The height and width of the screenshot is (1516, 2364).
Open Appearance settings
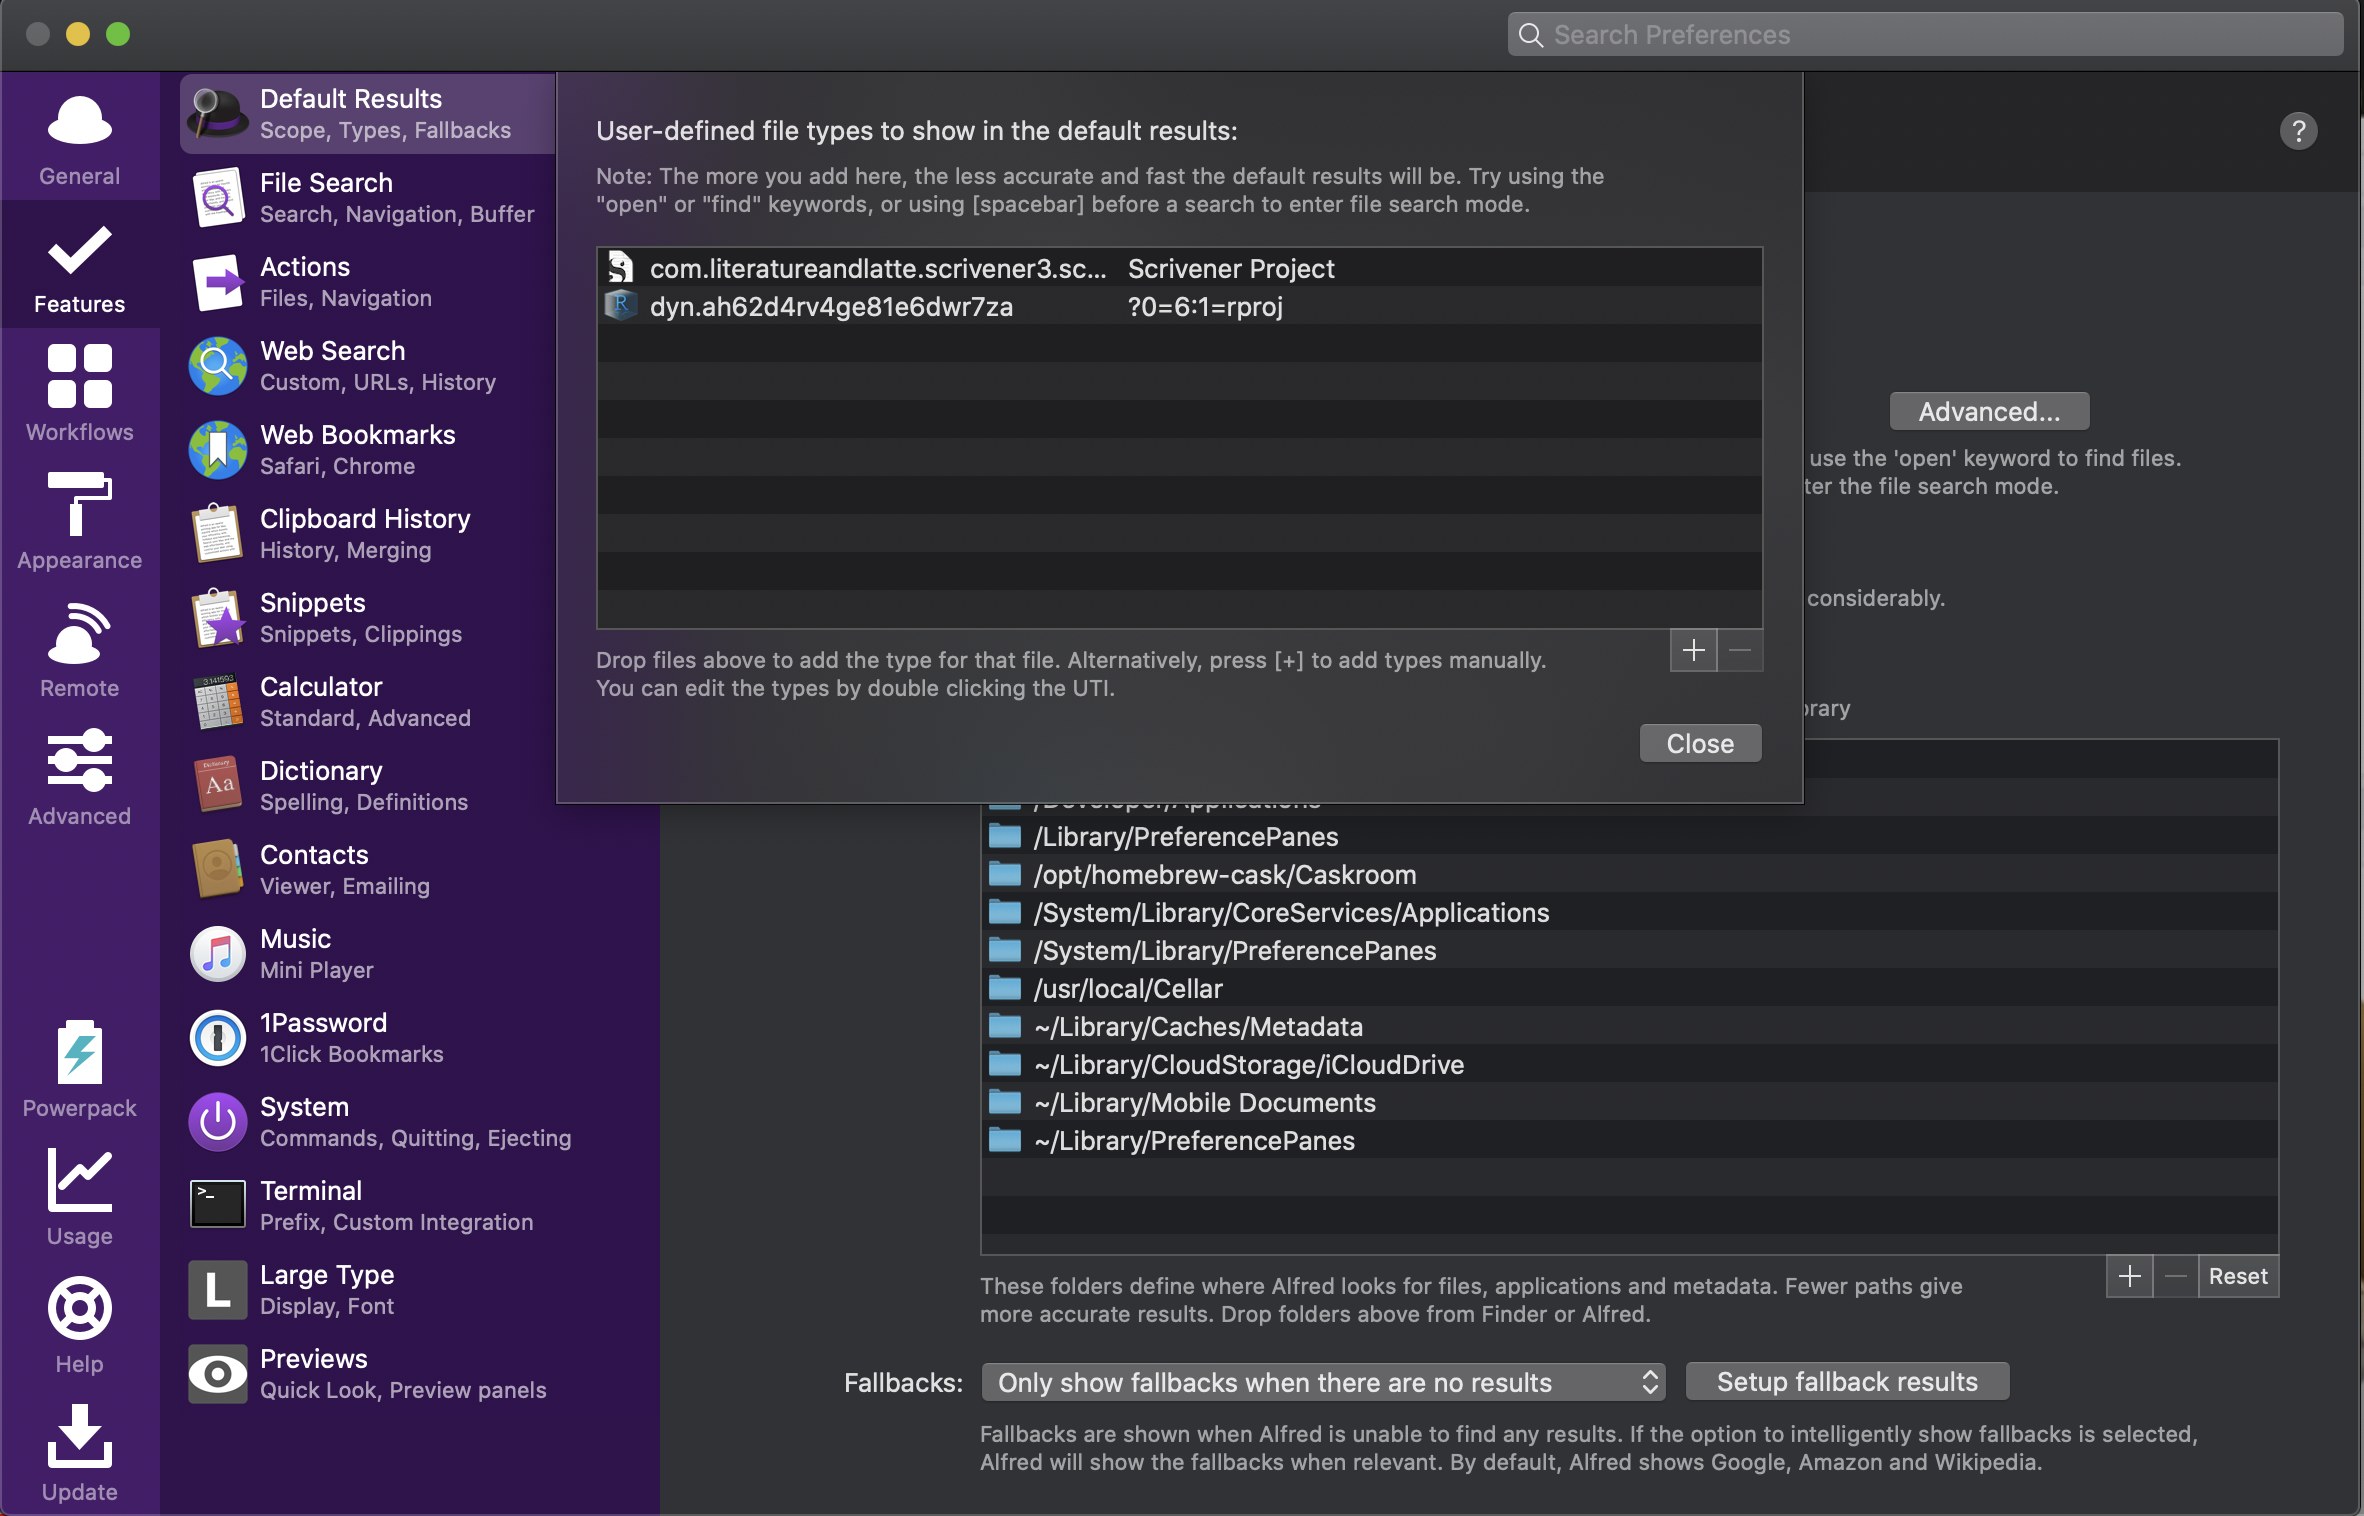tap(79, 522)
